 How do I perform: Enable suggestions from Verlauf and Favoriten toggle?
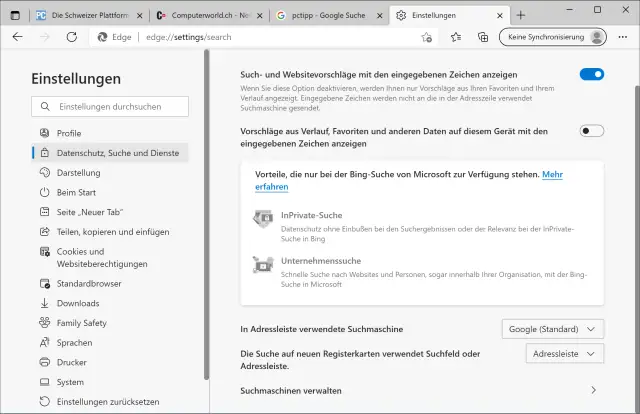(591, 131)
